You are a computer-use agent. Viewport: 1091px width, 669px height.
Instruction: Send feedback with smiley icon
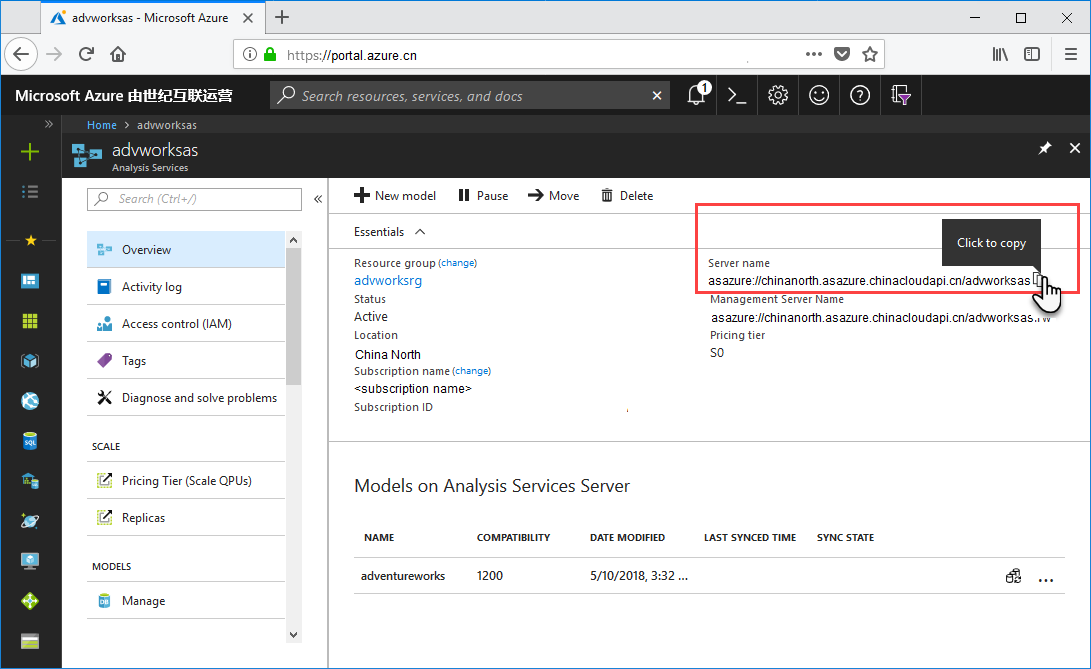click(x=819, y=95)
